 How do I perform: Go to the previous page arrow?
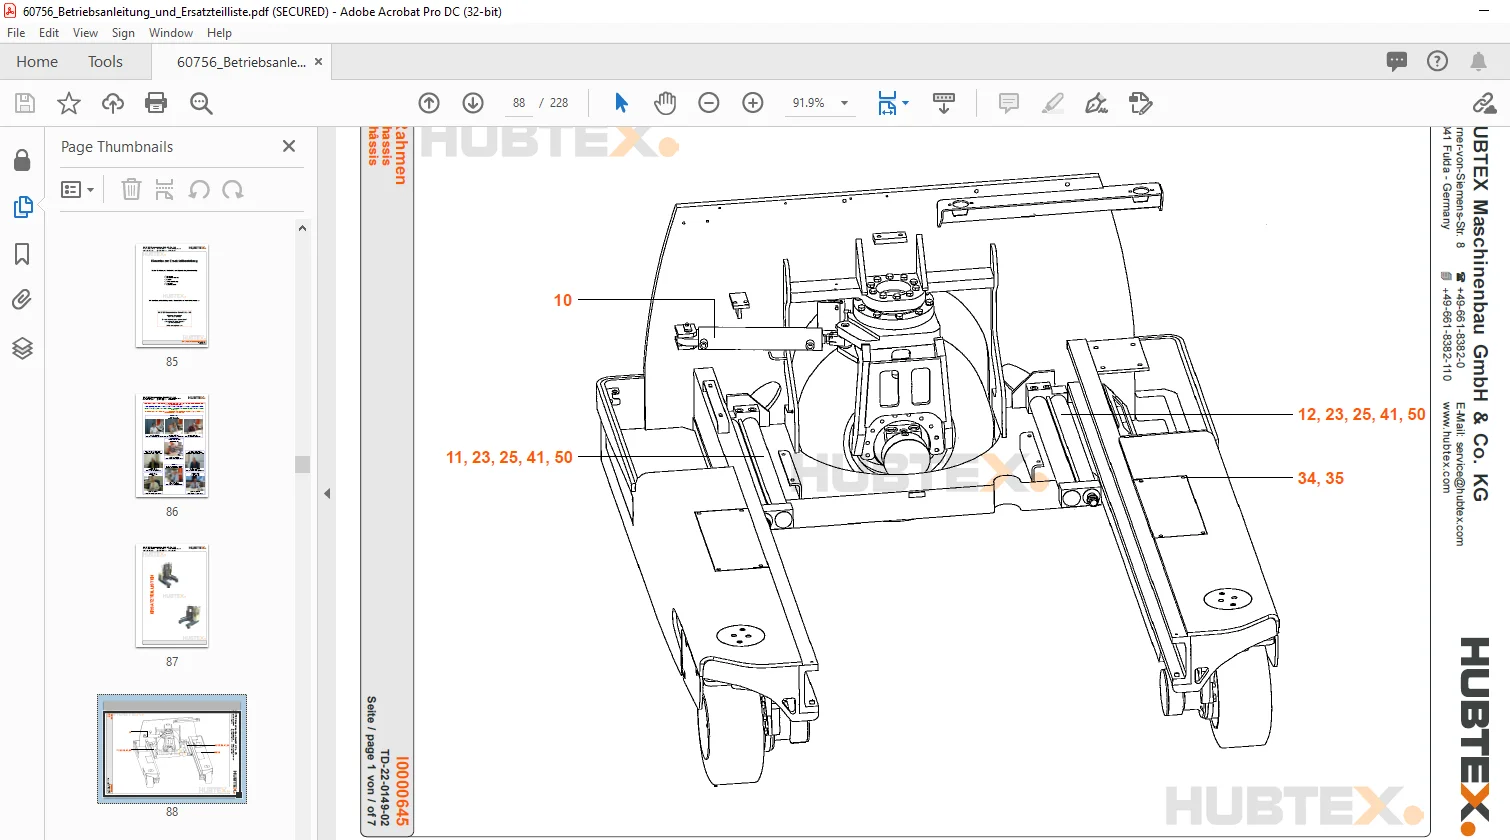pos(429,103)
